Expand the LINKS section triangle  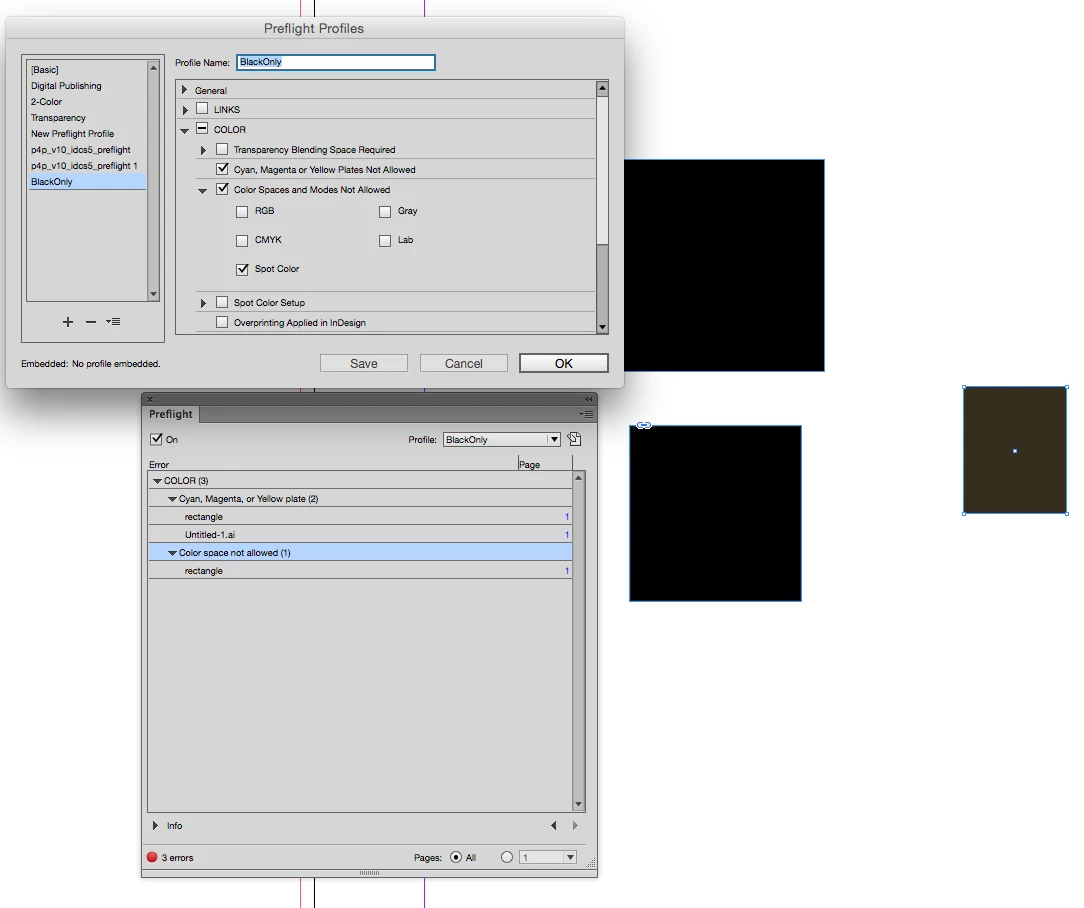tap(185, 110)
